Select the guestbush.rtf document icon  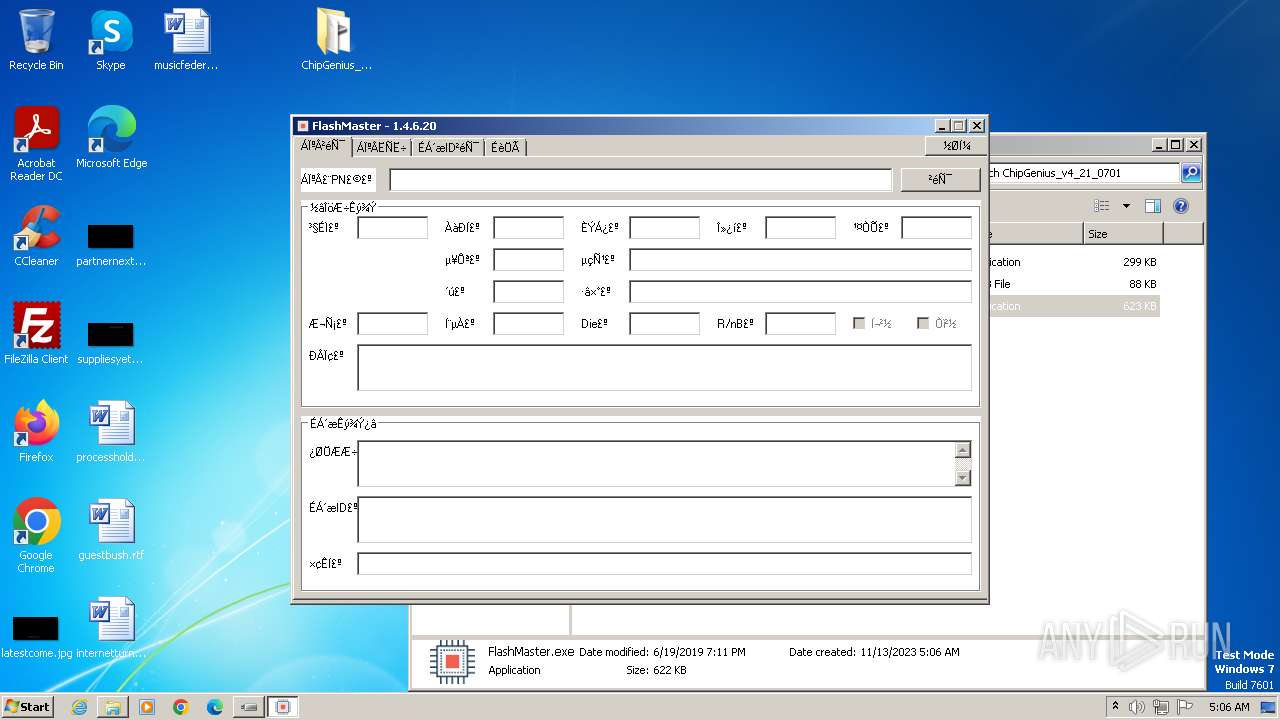(x=111, y=530)
